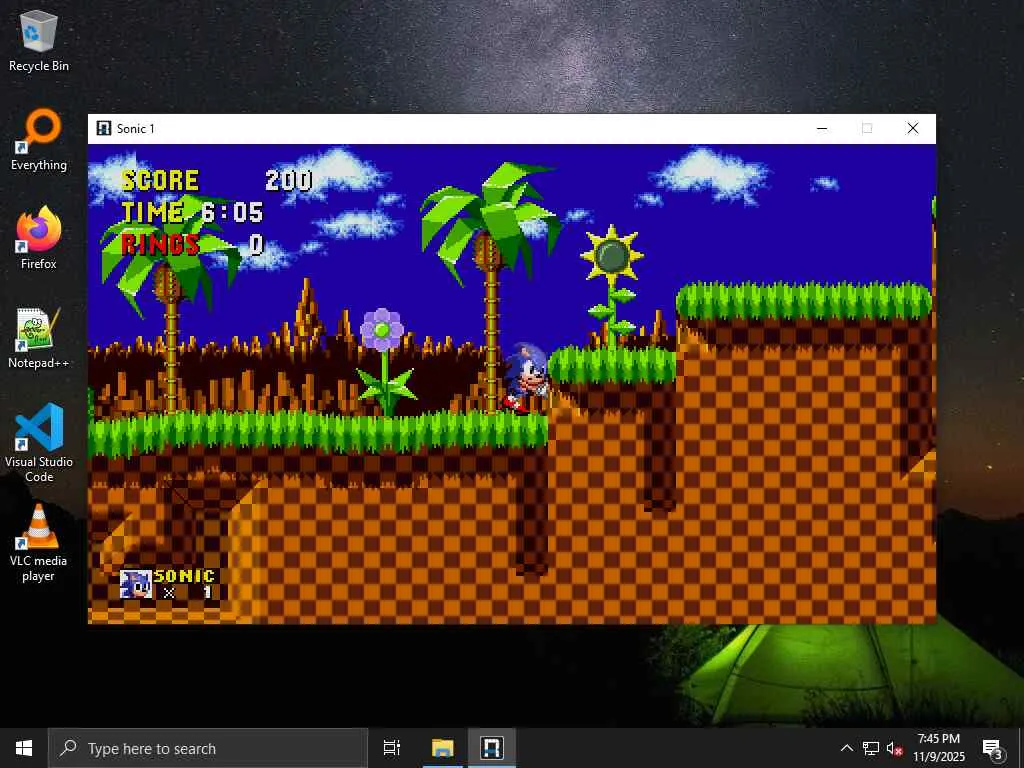This screenshot has height=768, width=1024.
Task: Close the Sonic 1 window
Action: coord(913,129)
